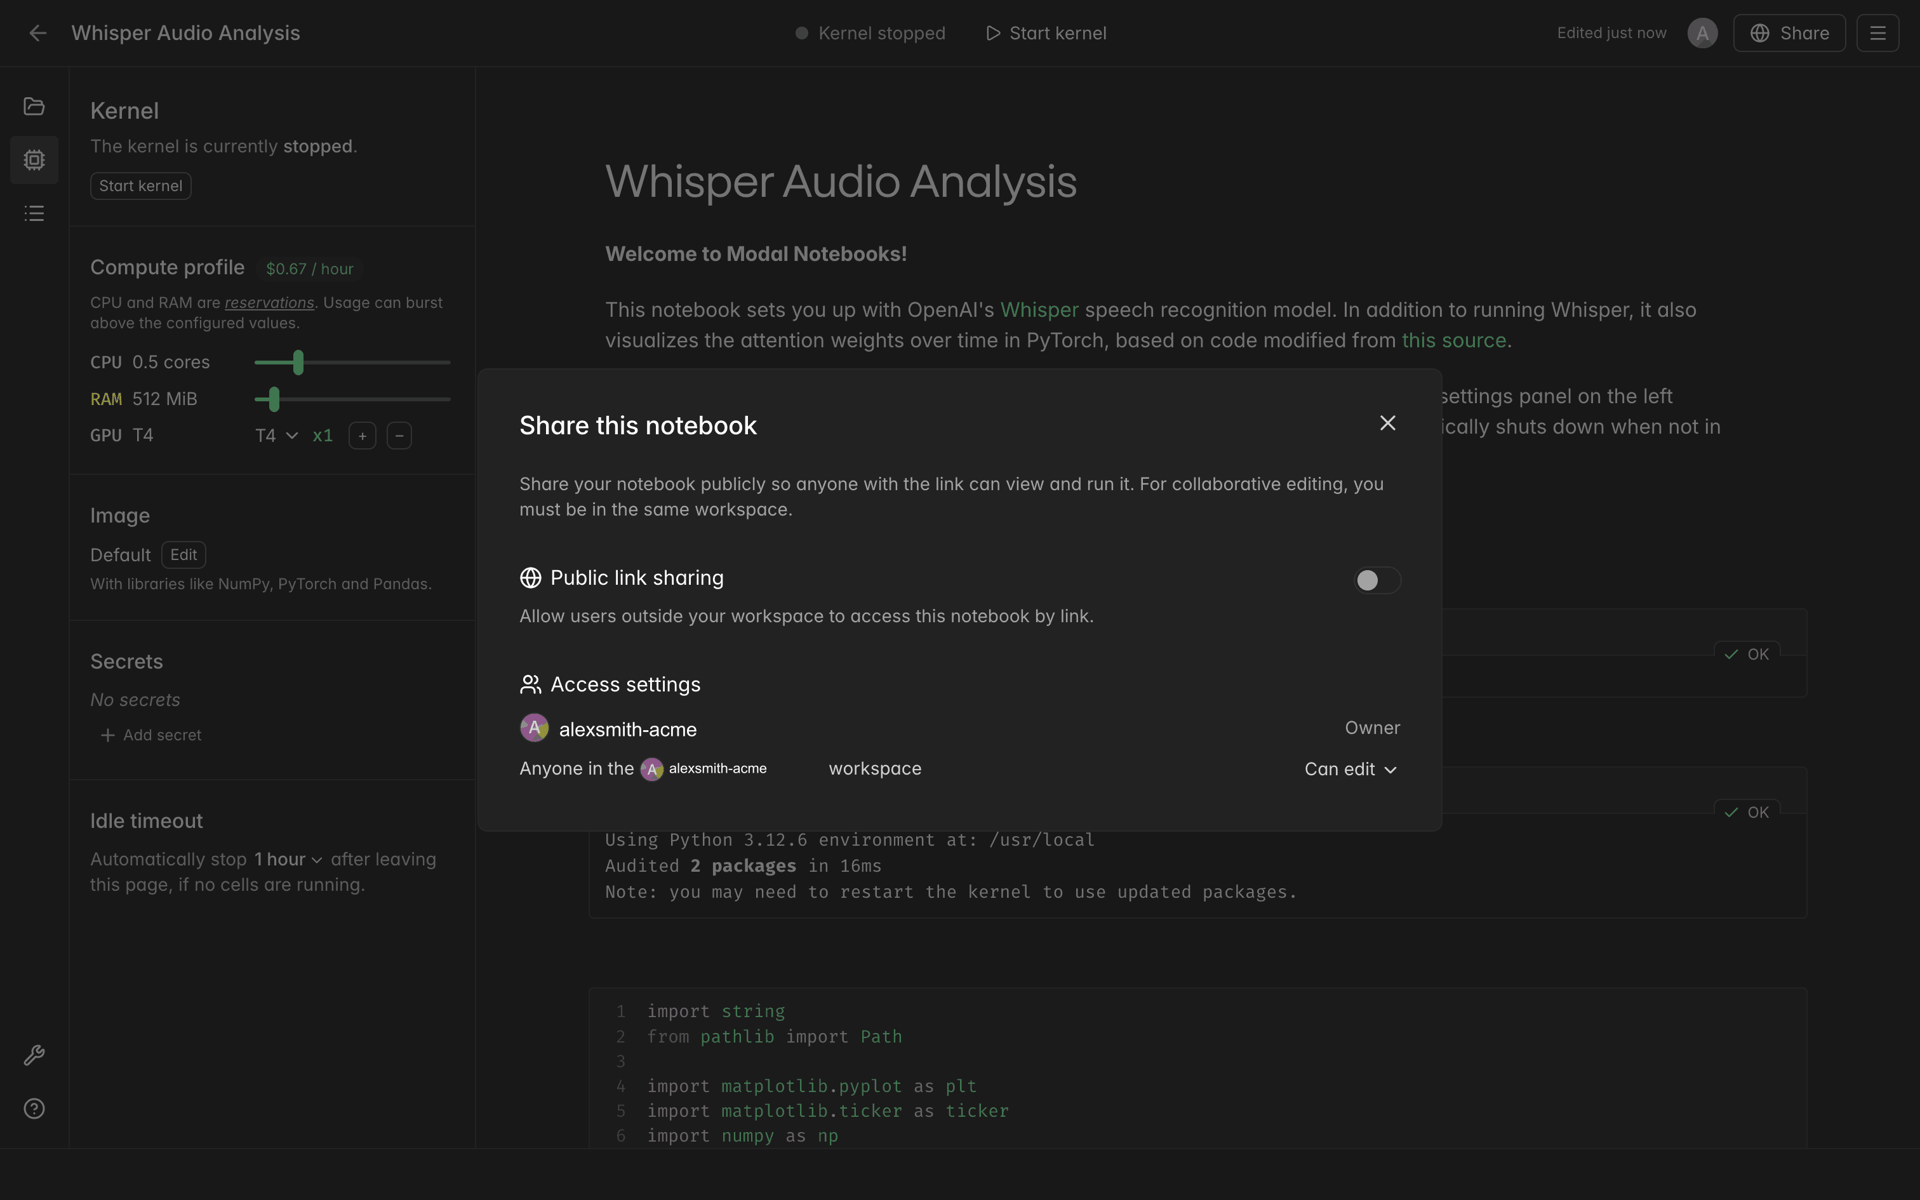The width and height of the screenshot is (1920, 1200).
Task: Open the 1 hour idle timeout dropdown
Action: pyautogui.click(x=288, y=860)
